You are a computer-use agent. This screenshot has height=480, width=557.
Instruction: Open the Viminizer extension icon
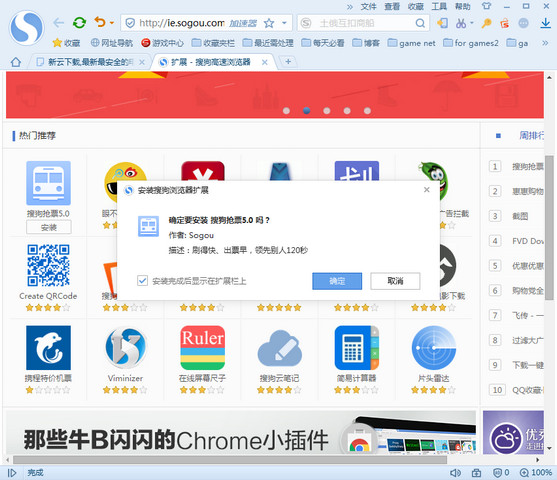click(x=125, y=348)
